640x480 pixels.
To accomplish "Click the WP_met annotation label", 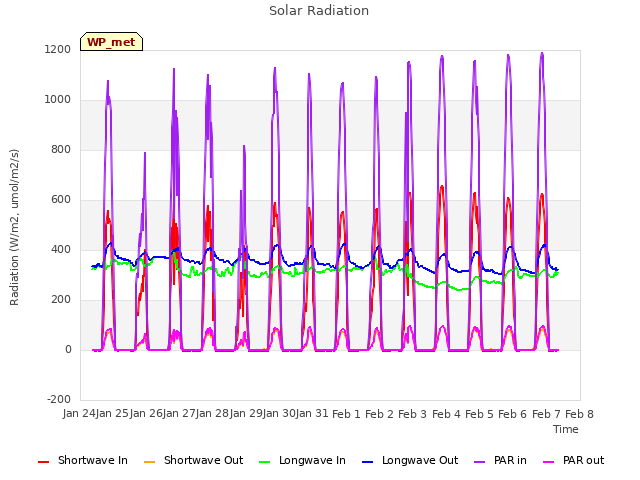I will 111,42.
